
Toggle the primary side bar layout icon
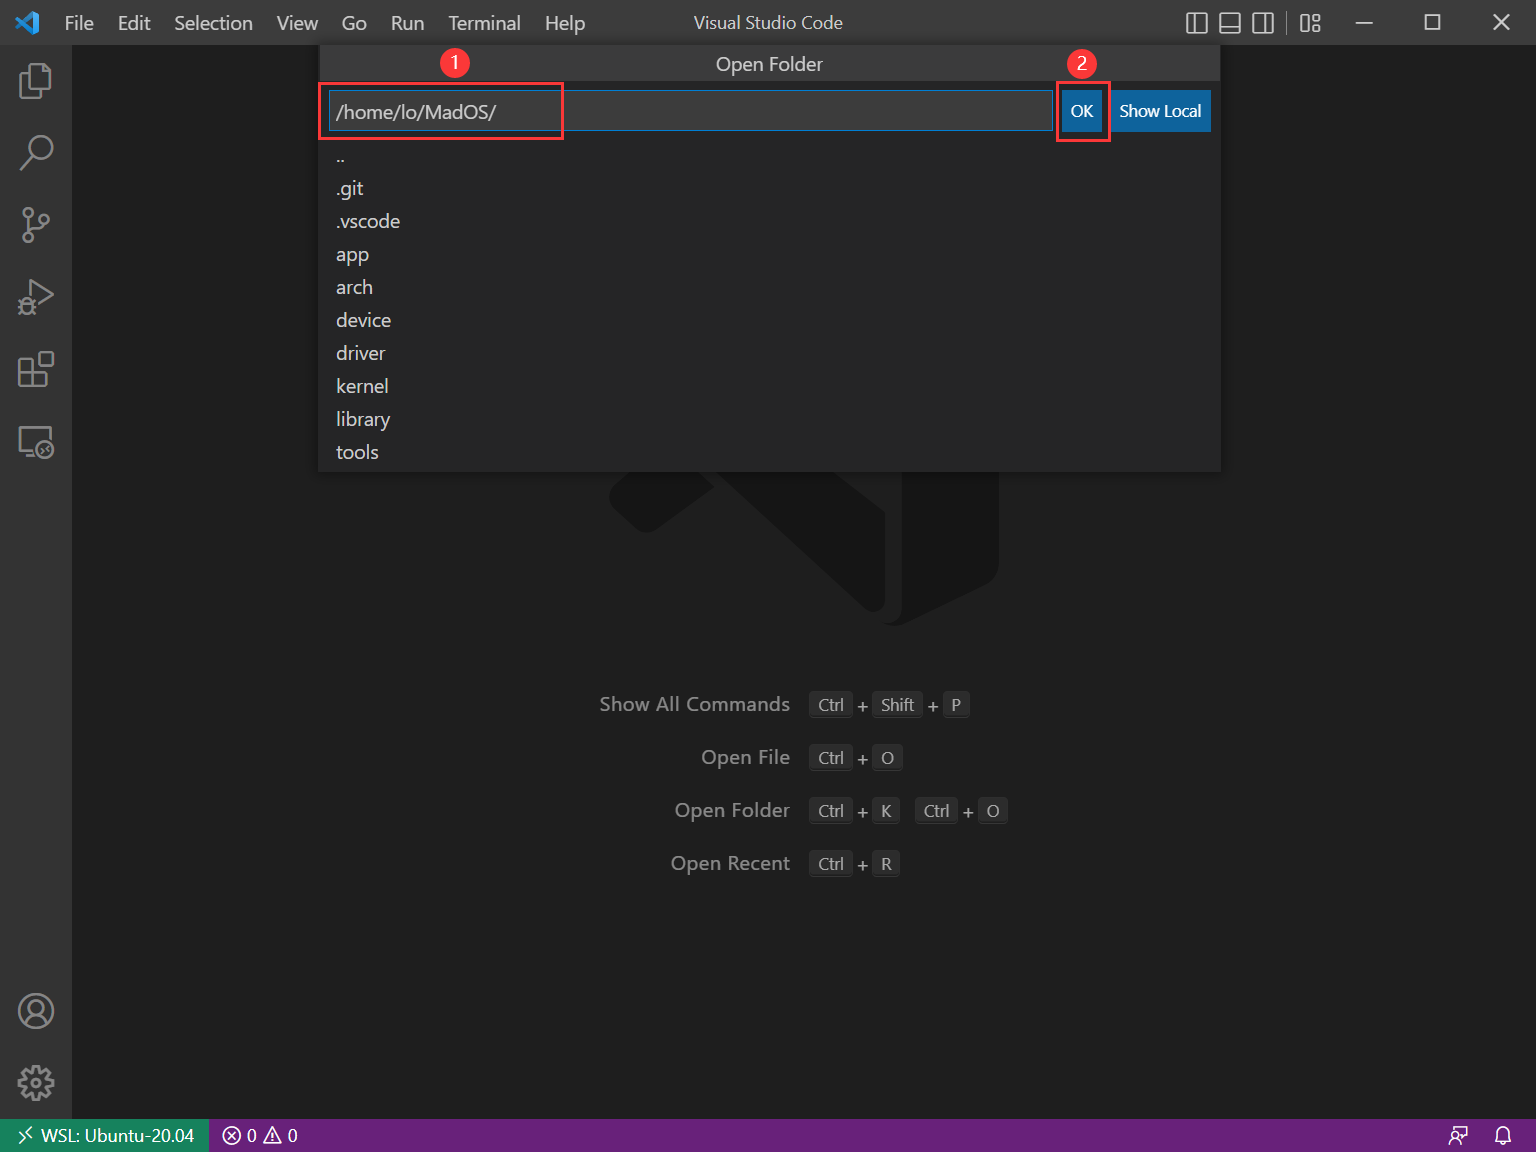(1197, 23)
